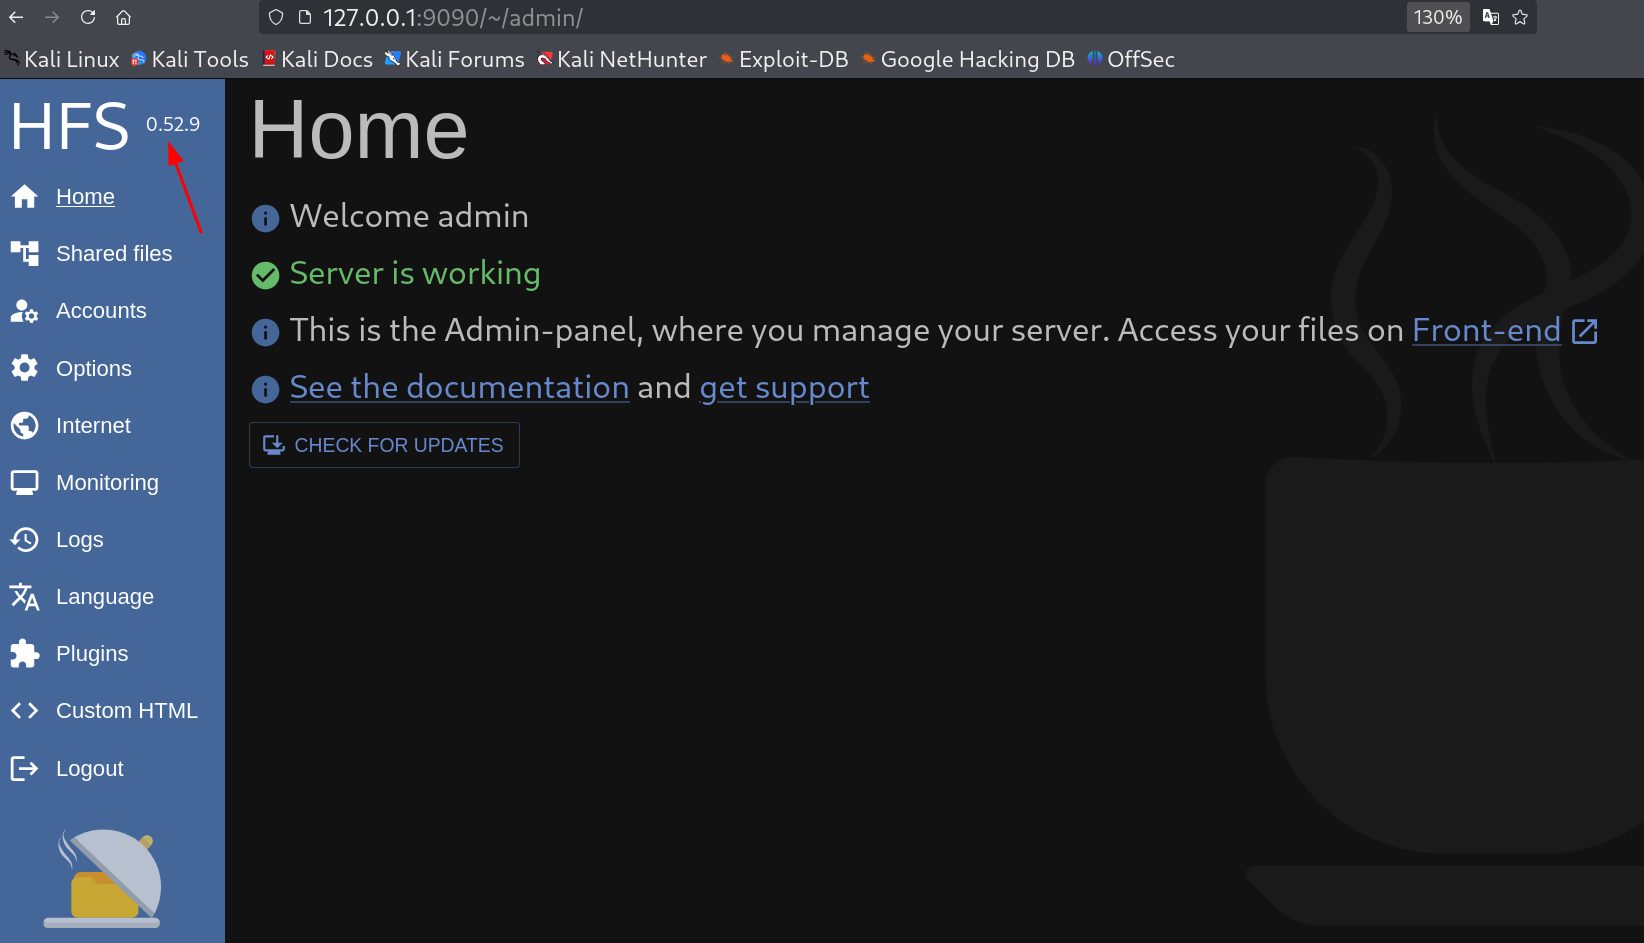Click the external-link icon beside Front-end
The height and width of the screenshot is (943, 1644).
tap(1585, 331)
